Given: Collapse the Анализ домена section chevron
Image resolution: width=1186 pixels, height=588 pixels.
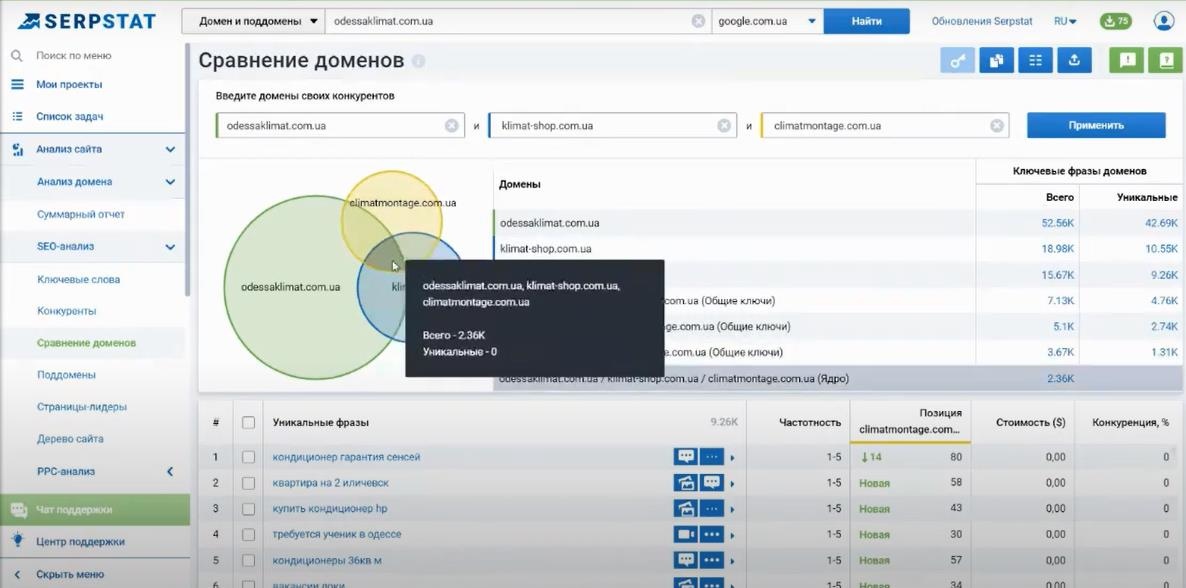Looking at the screenshot, I should click(x=170, y=182).
